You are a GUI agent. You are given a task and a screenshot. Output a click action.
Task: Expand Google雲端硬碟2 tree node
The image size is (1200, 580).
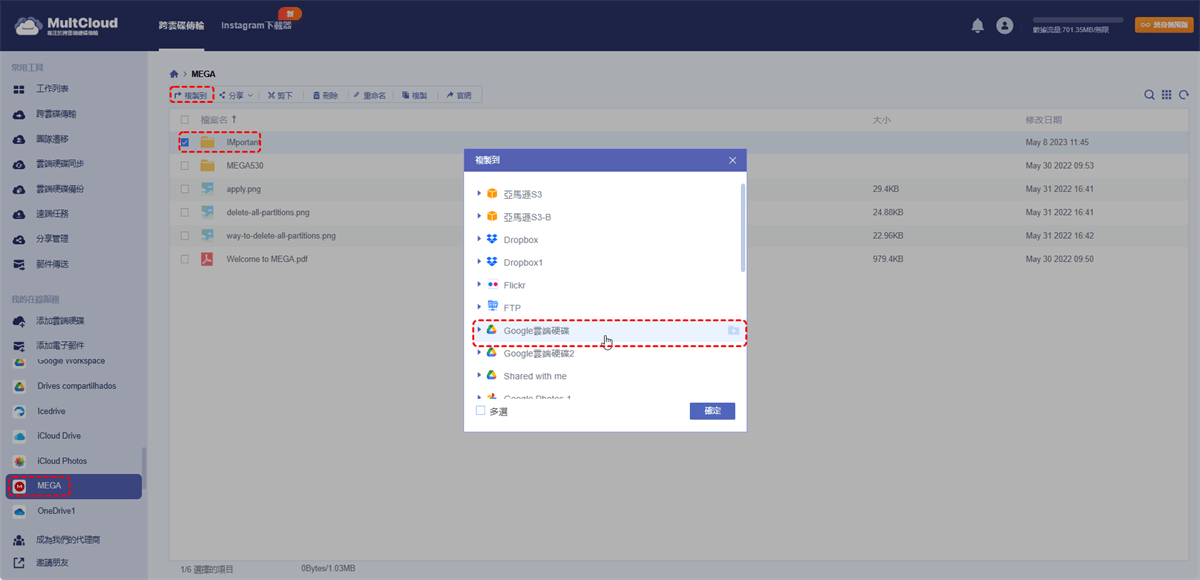tap(479, 353)
